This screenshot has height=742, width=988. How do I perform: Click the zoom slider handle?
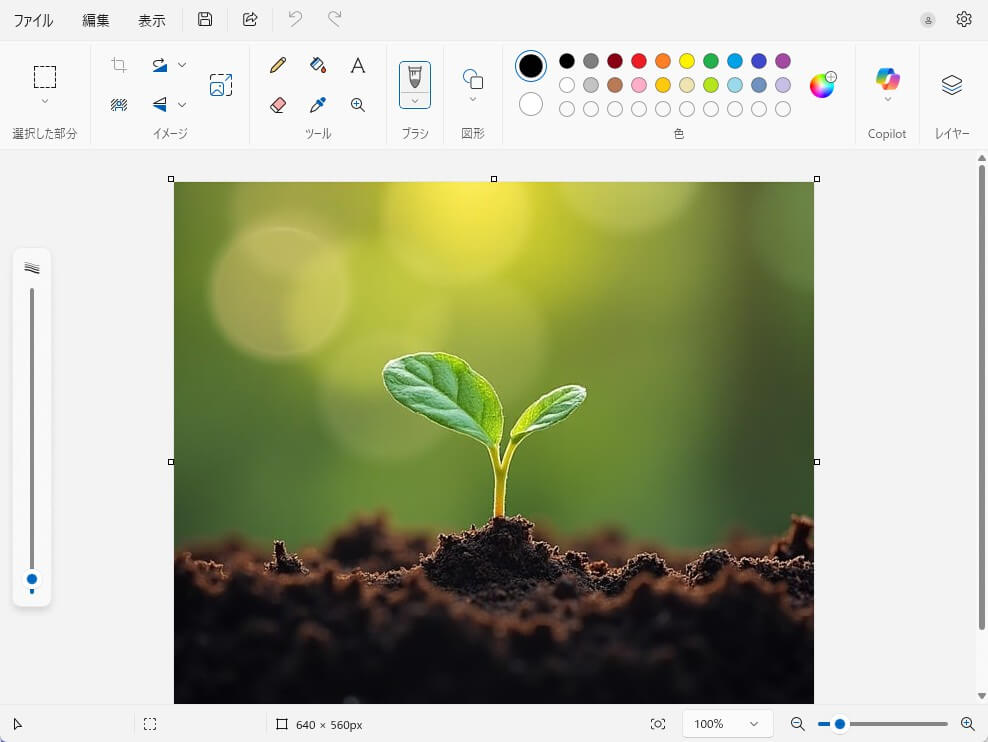pos(839,724)
